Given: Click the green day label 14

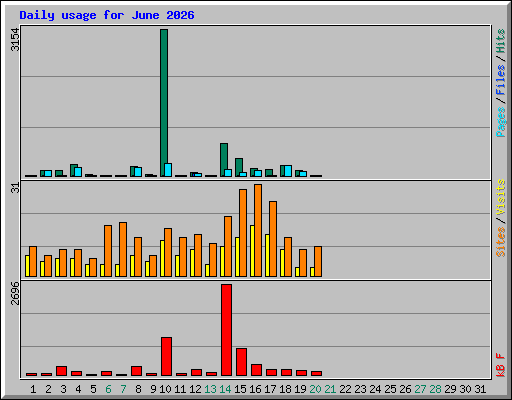Looking at the screenshot, I should click(x=225, y=389).
